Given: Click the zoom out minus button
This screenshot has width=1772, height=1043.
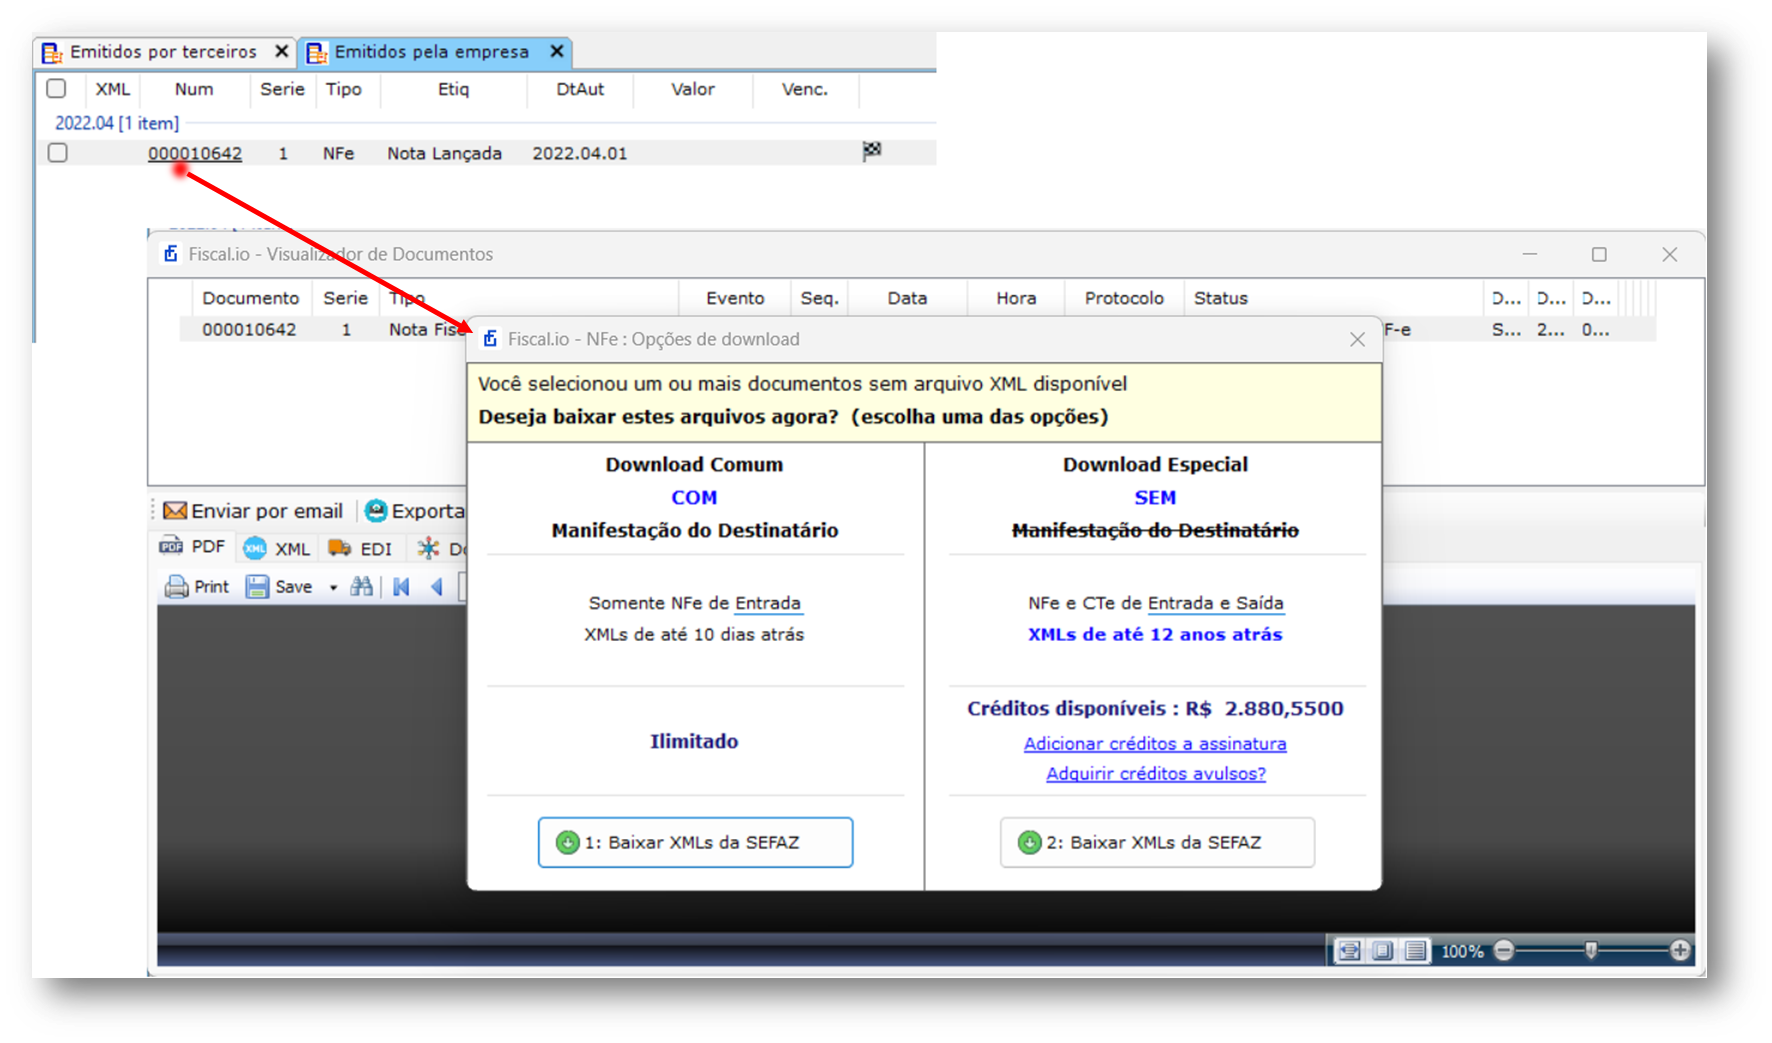Looking at the screenshot, I should [1504, 951].
